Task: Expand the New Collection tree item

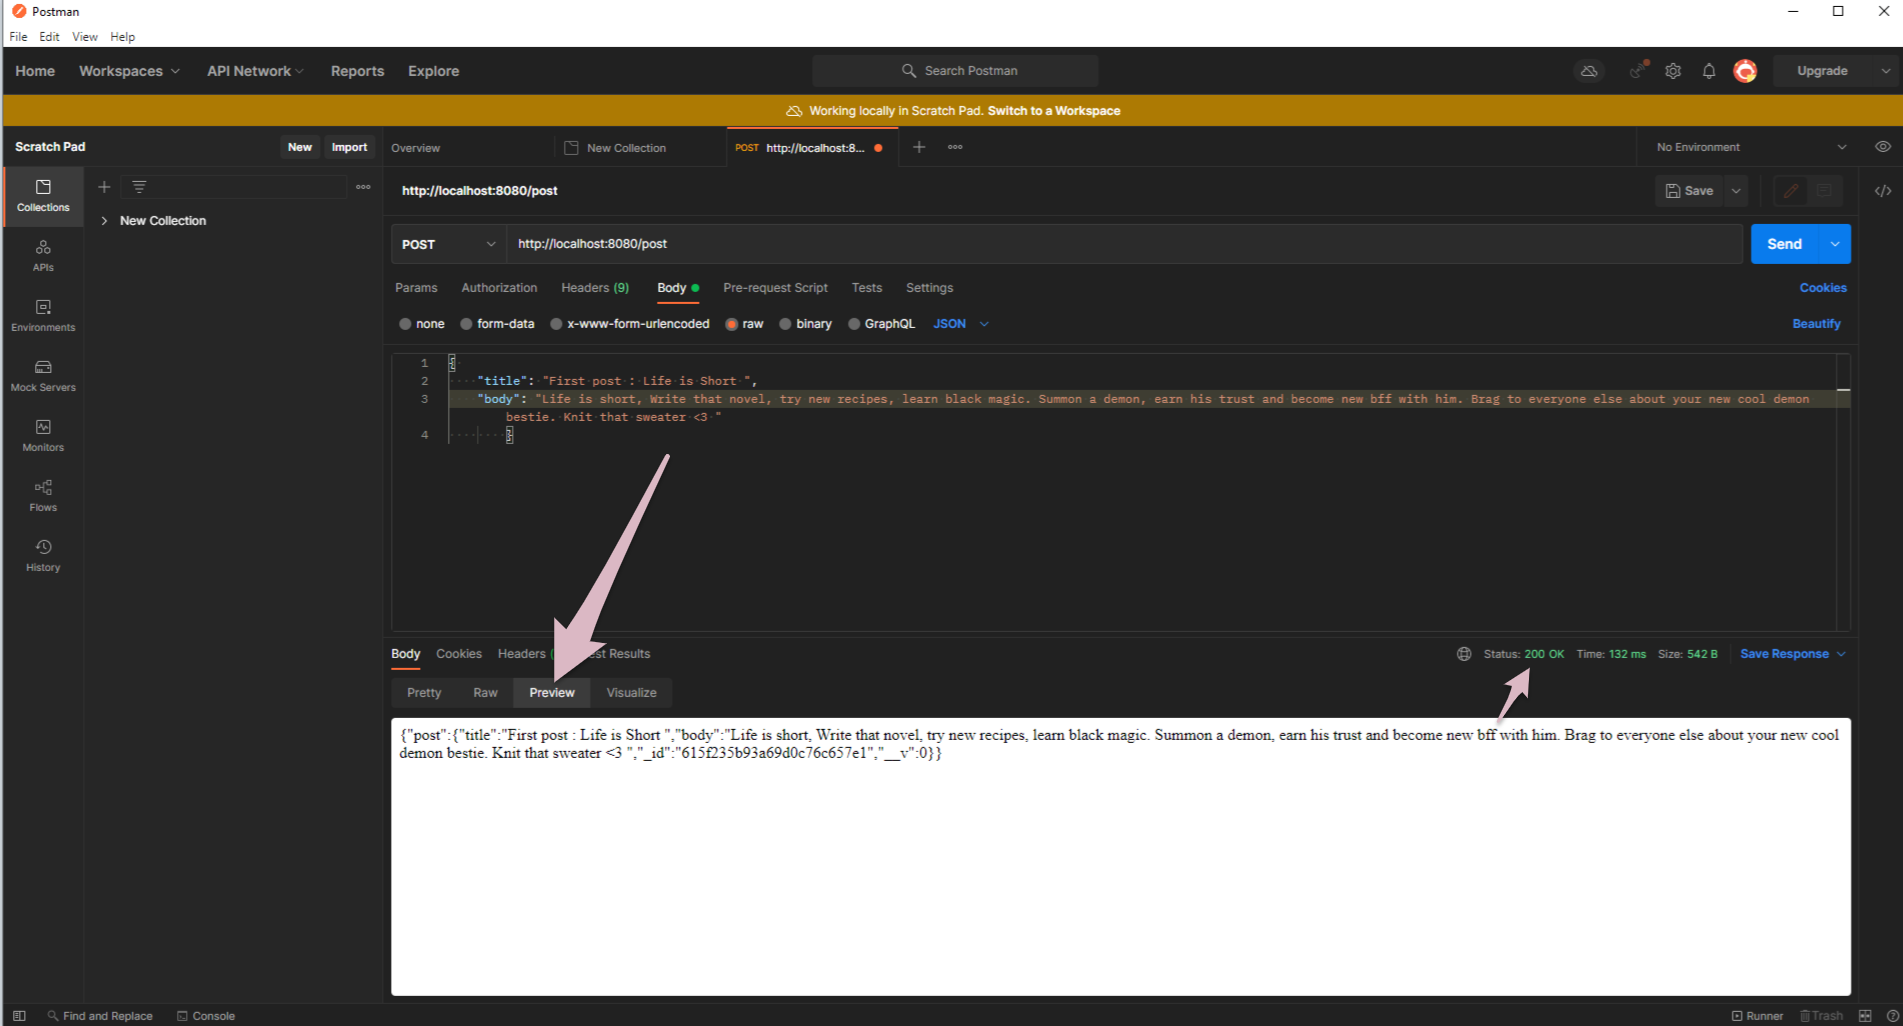Action: point(104,221)
